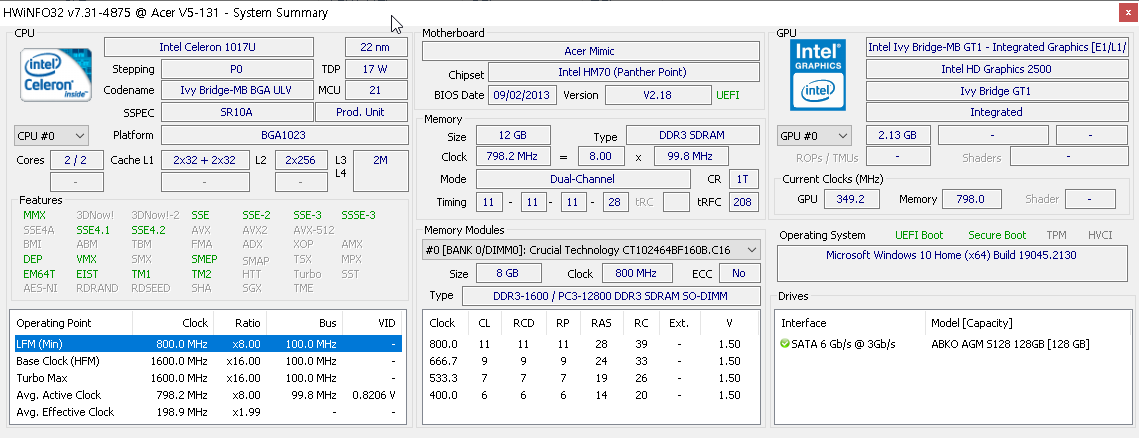Click the memory Clock 798.2 MHz field
1139x438 pixels.
tap(513, 156)
